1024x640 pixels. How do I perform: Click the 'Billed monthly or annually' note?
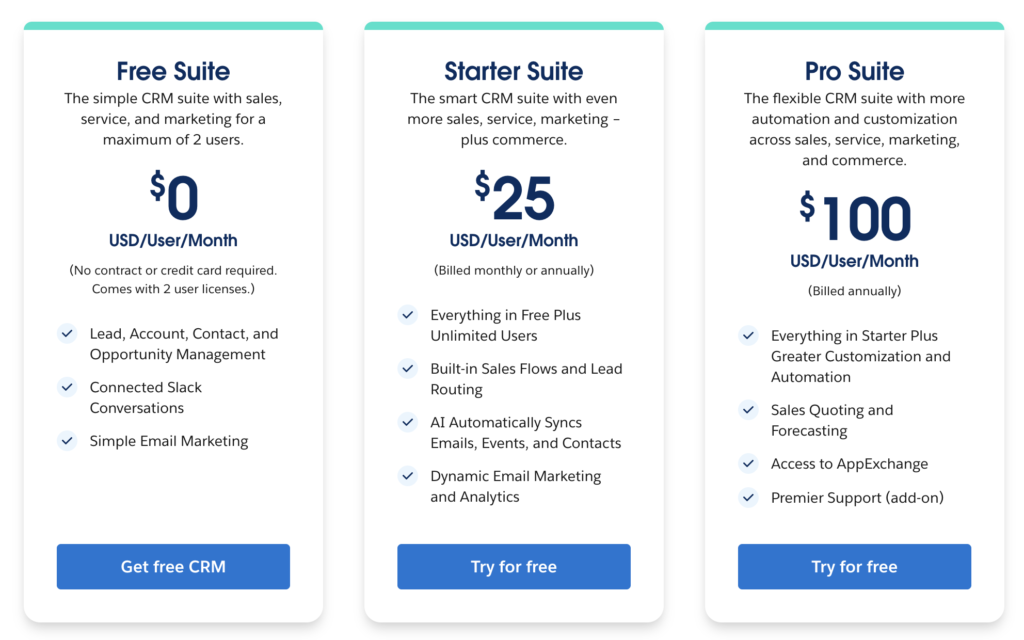pyautogui.click(x=513, y=270)
